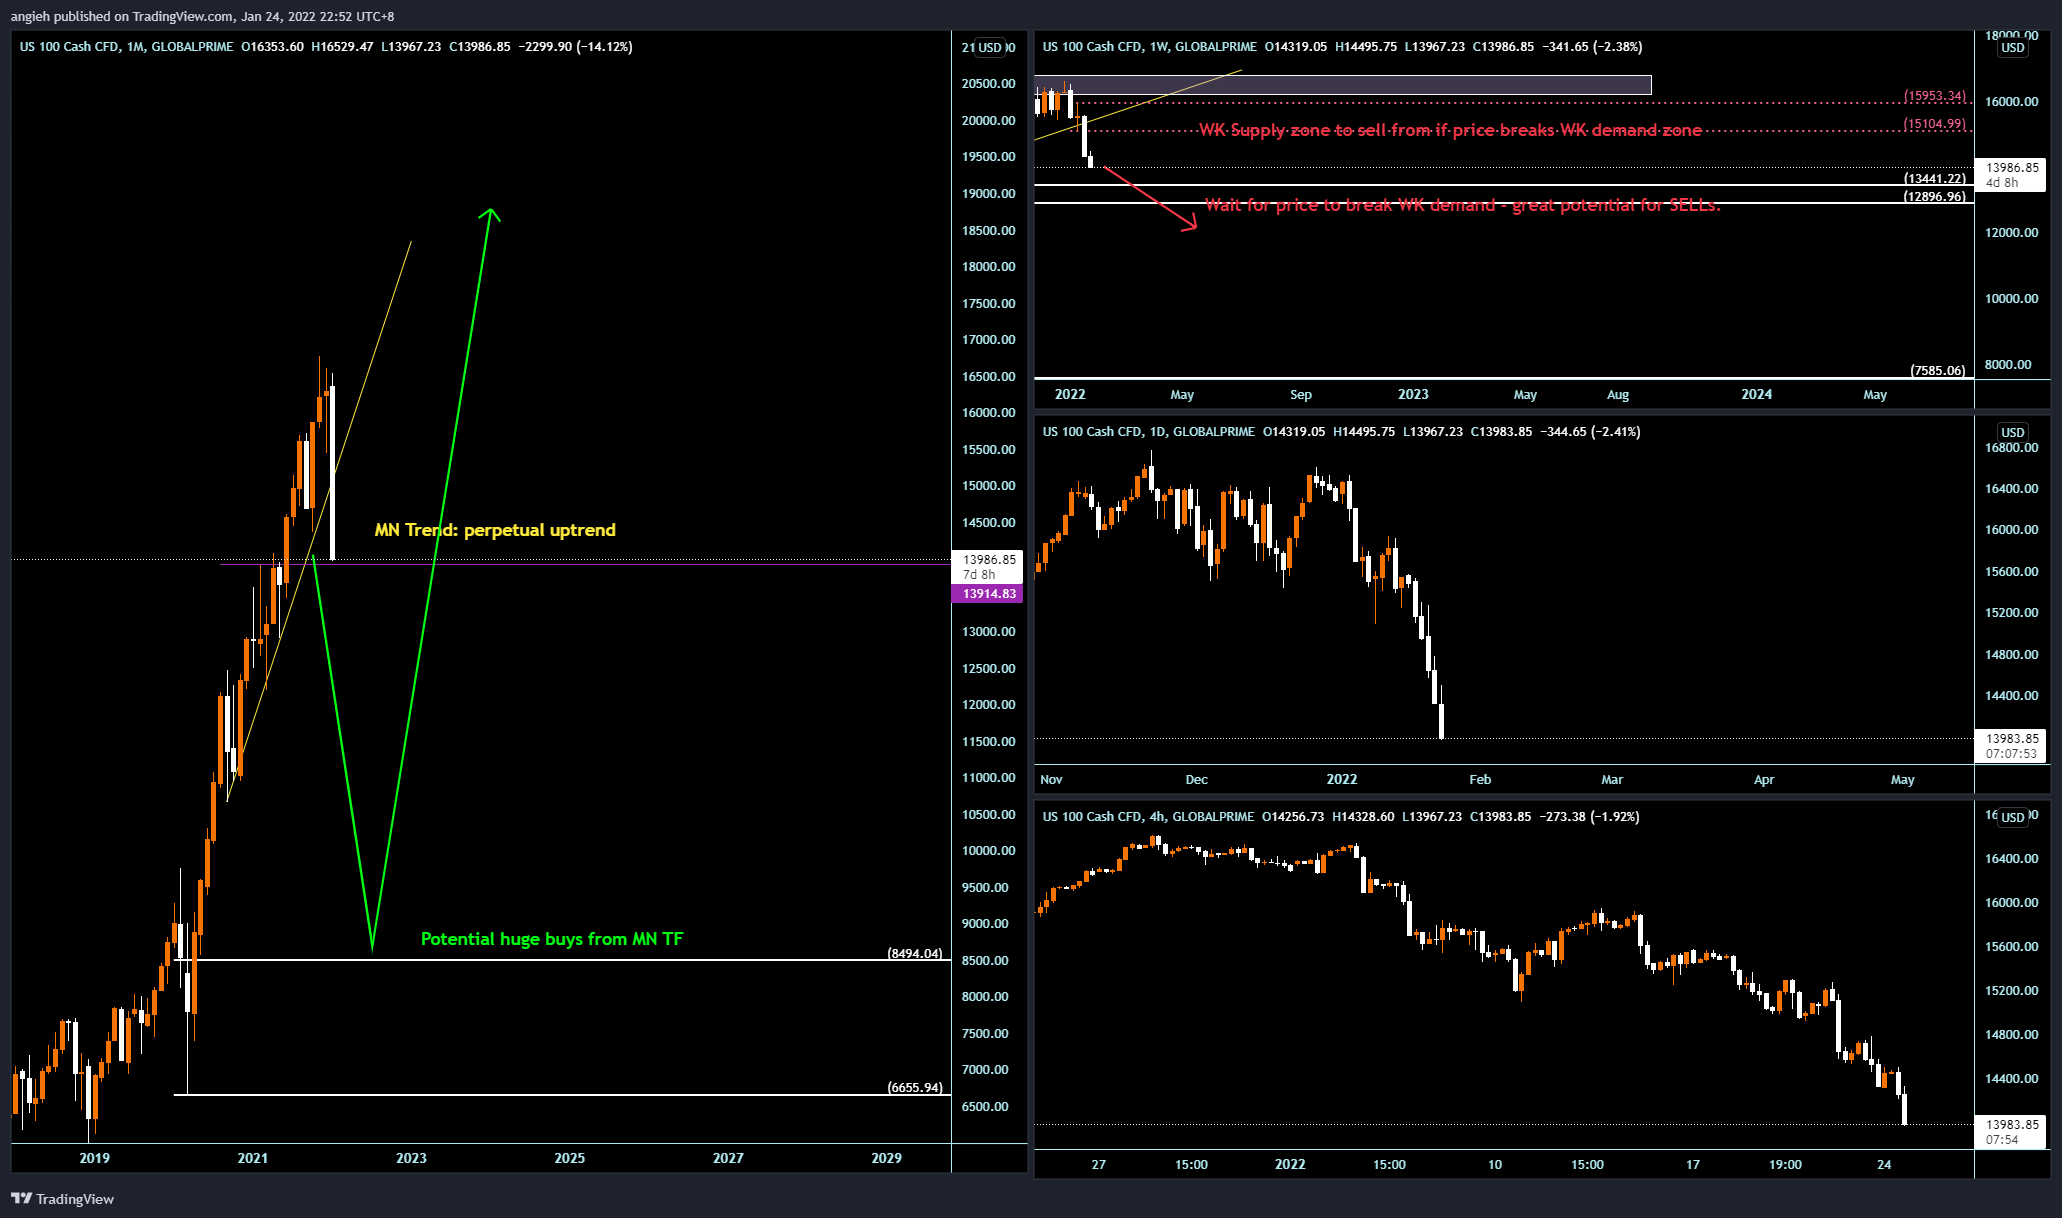Select the 'WK Supply zone to sell from' note

1450,130
